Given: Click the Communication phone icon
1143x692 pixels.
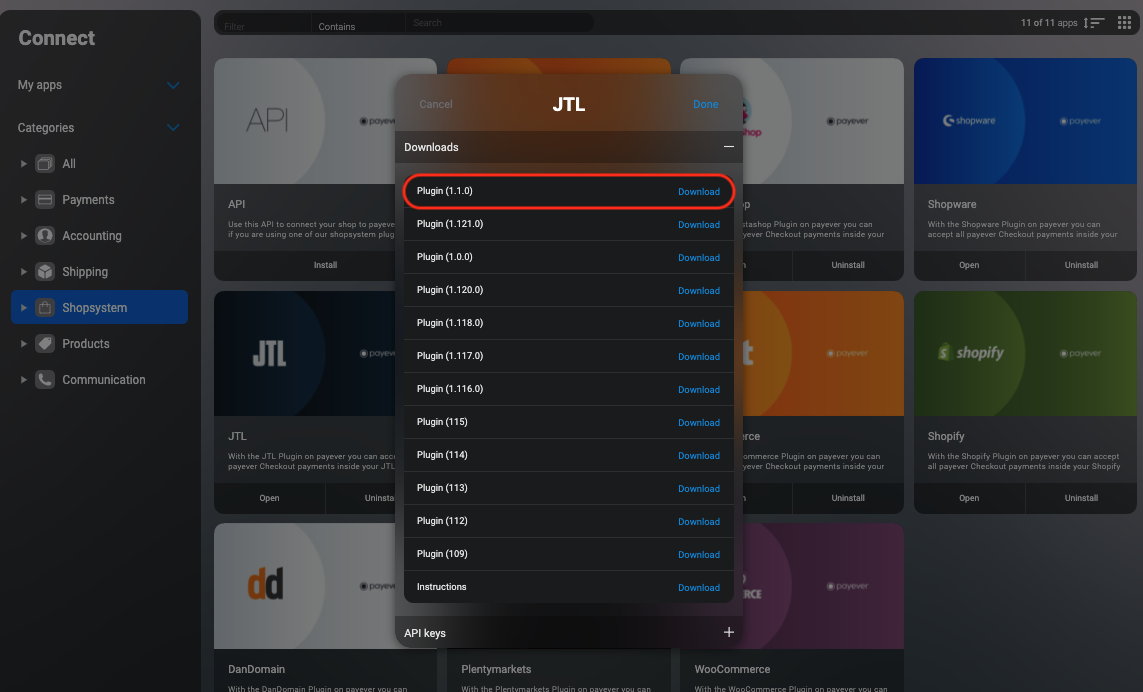Looking at the screenshot, I should (45, 380).
